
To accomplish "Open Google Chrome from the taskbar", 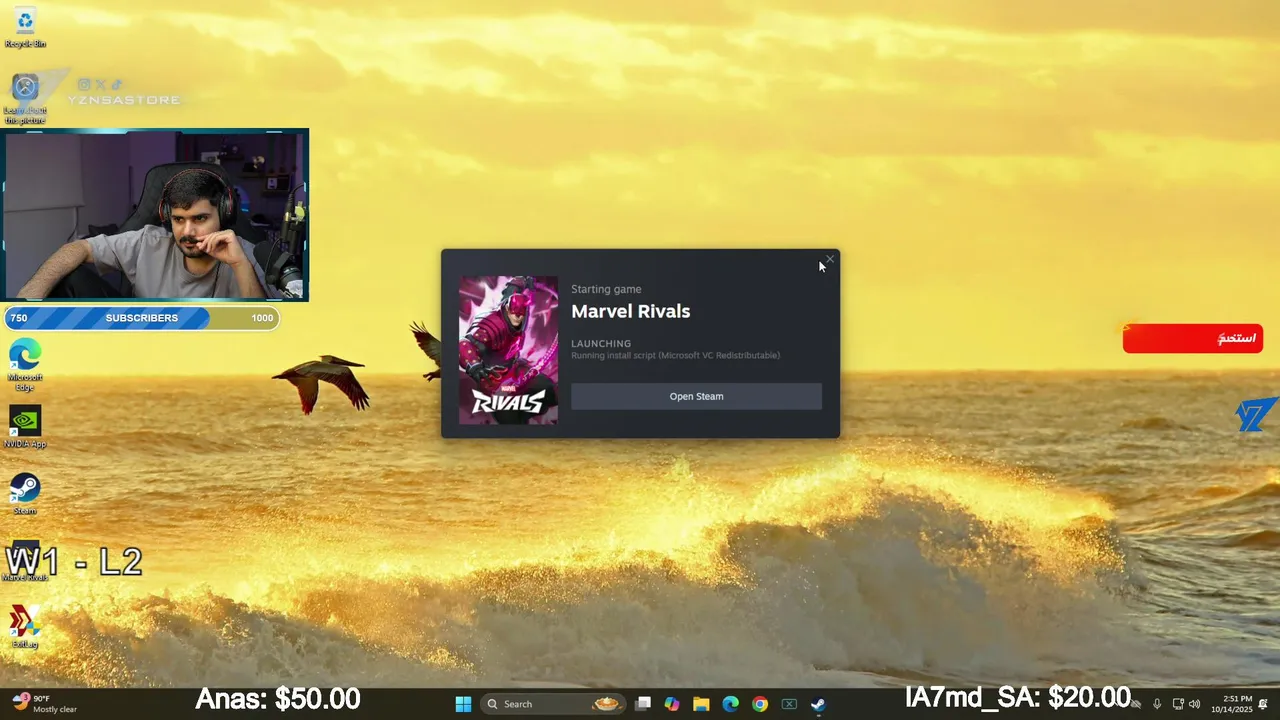I will [760, 704].
